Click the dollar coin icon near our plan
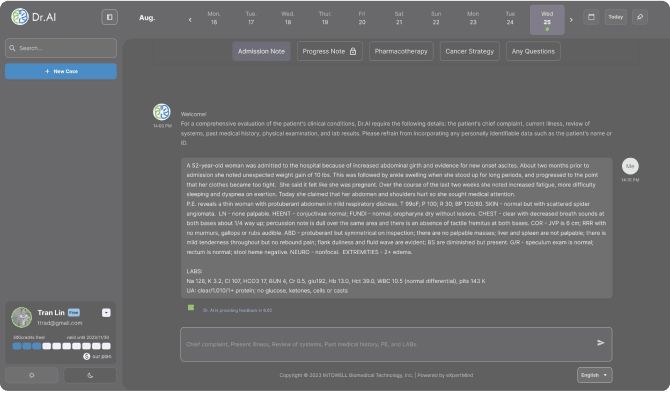The height and width of the screenshot is (393, 670). (x=86, y=356)
